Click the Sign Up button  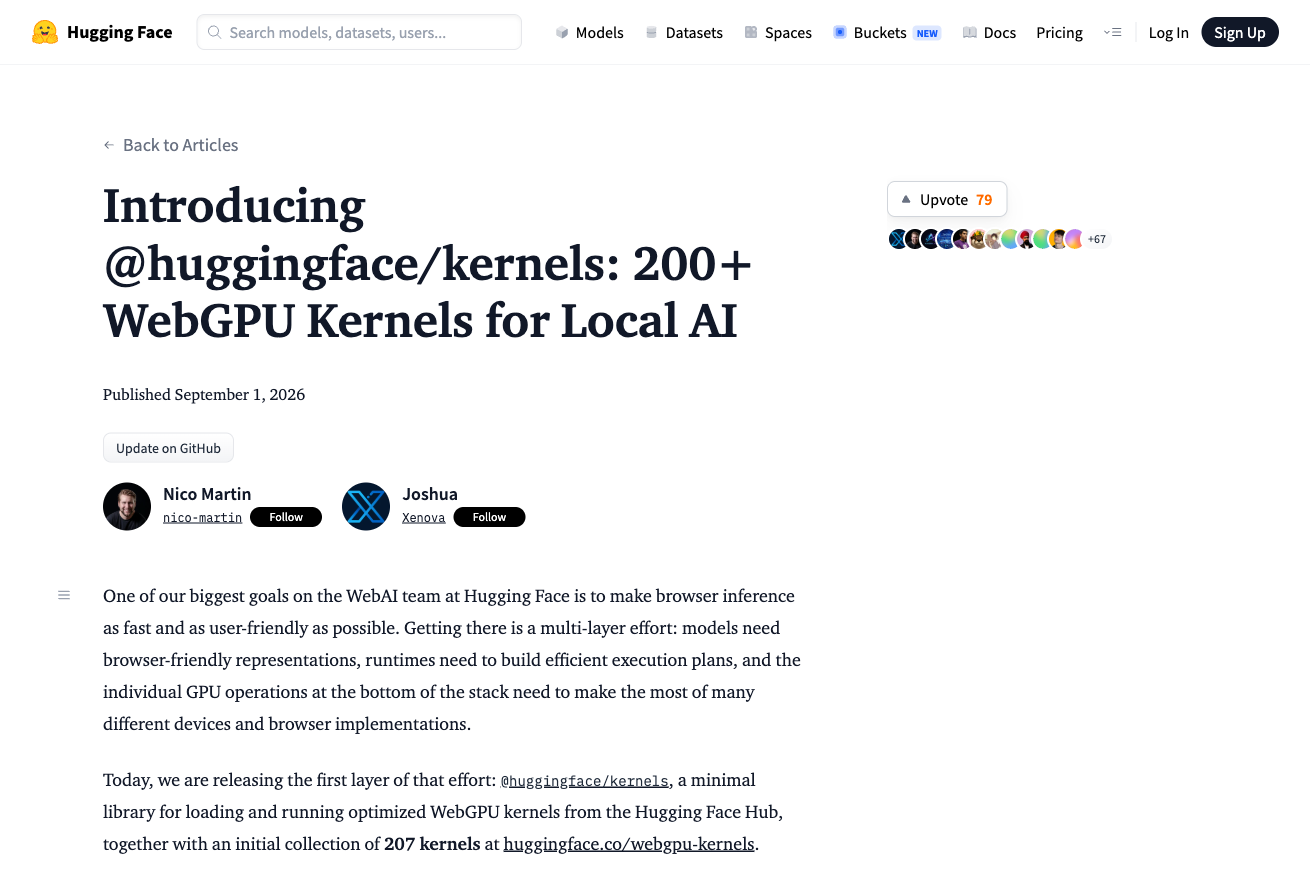[x=1240, y=32]
